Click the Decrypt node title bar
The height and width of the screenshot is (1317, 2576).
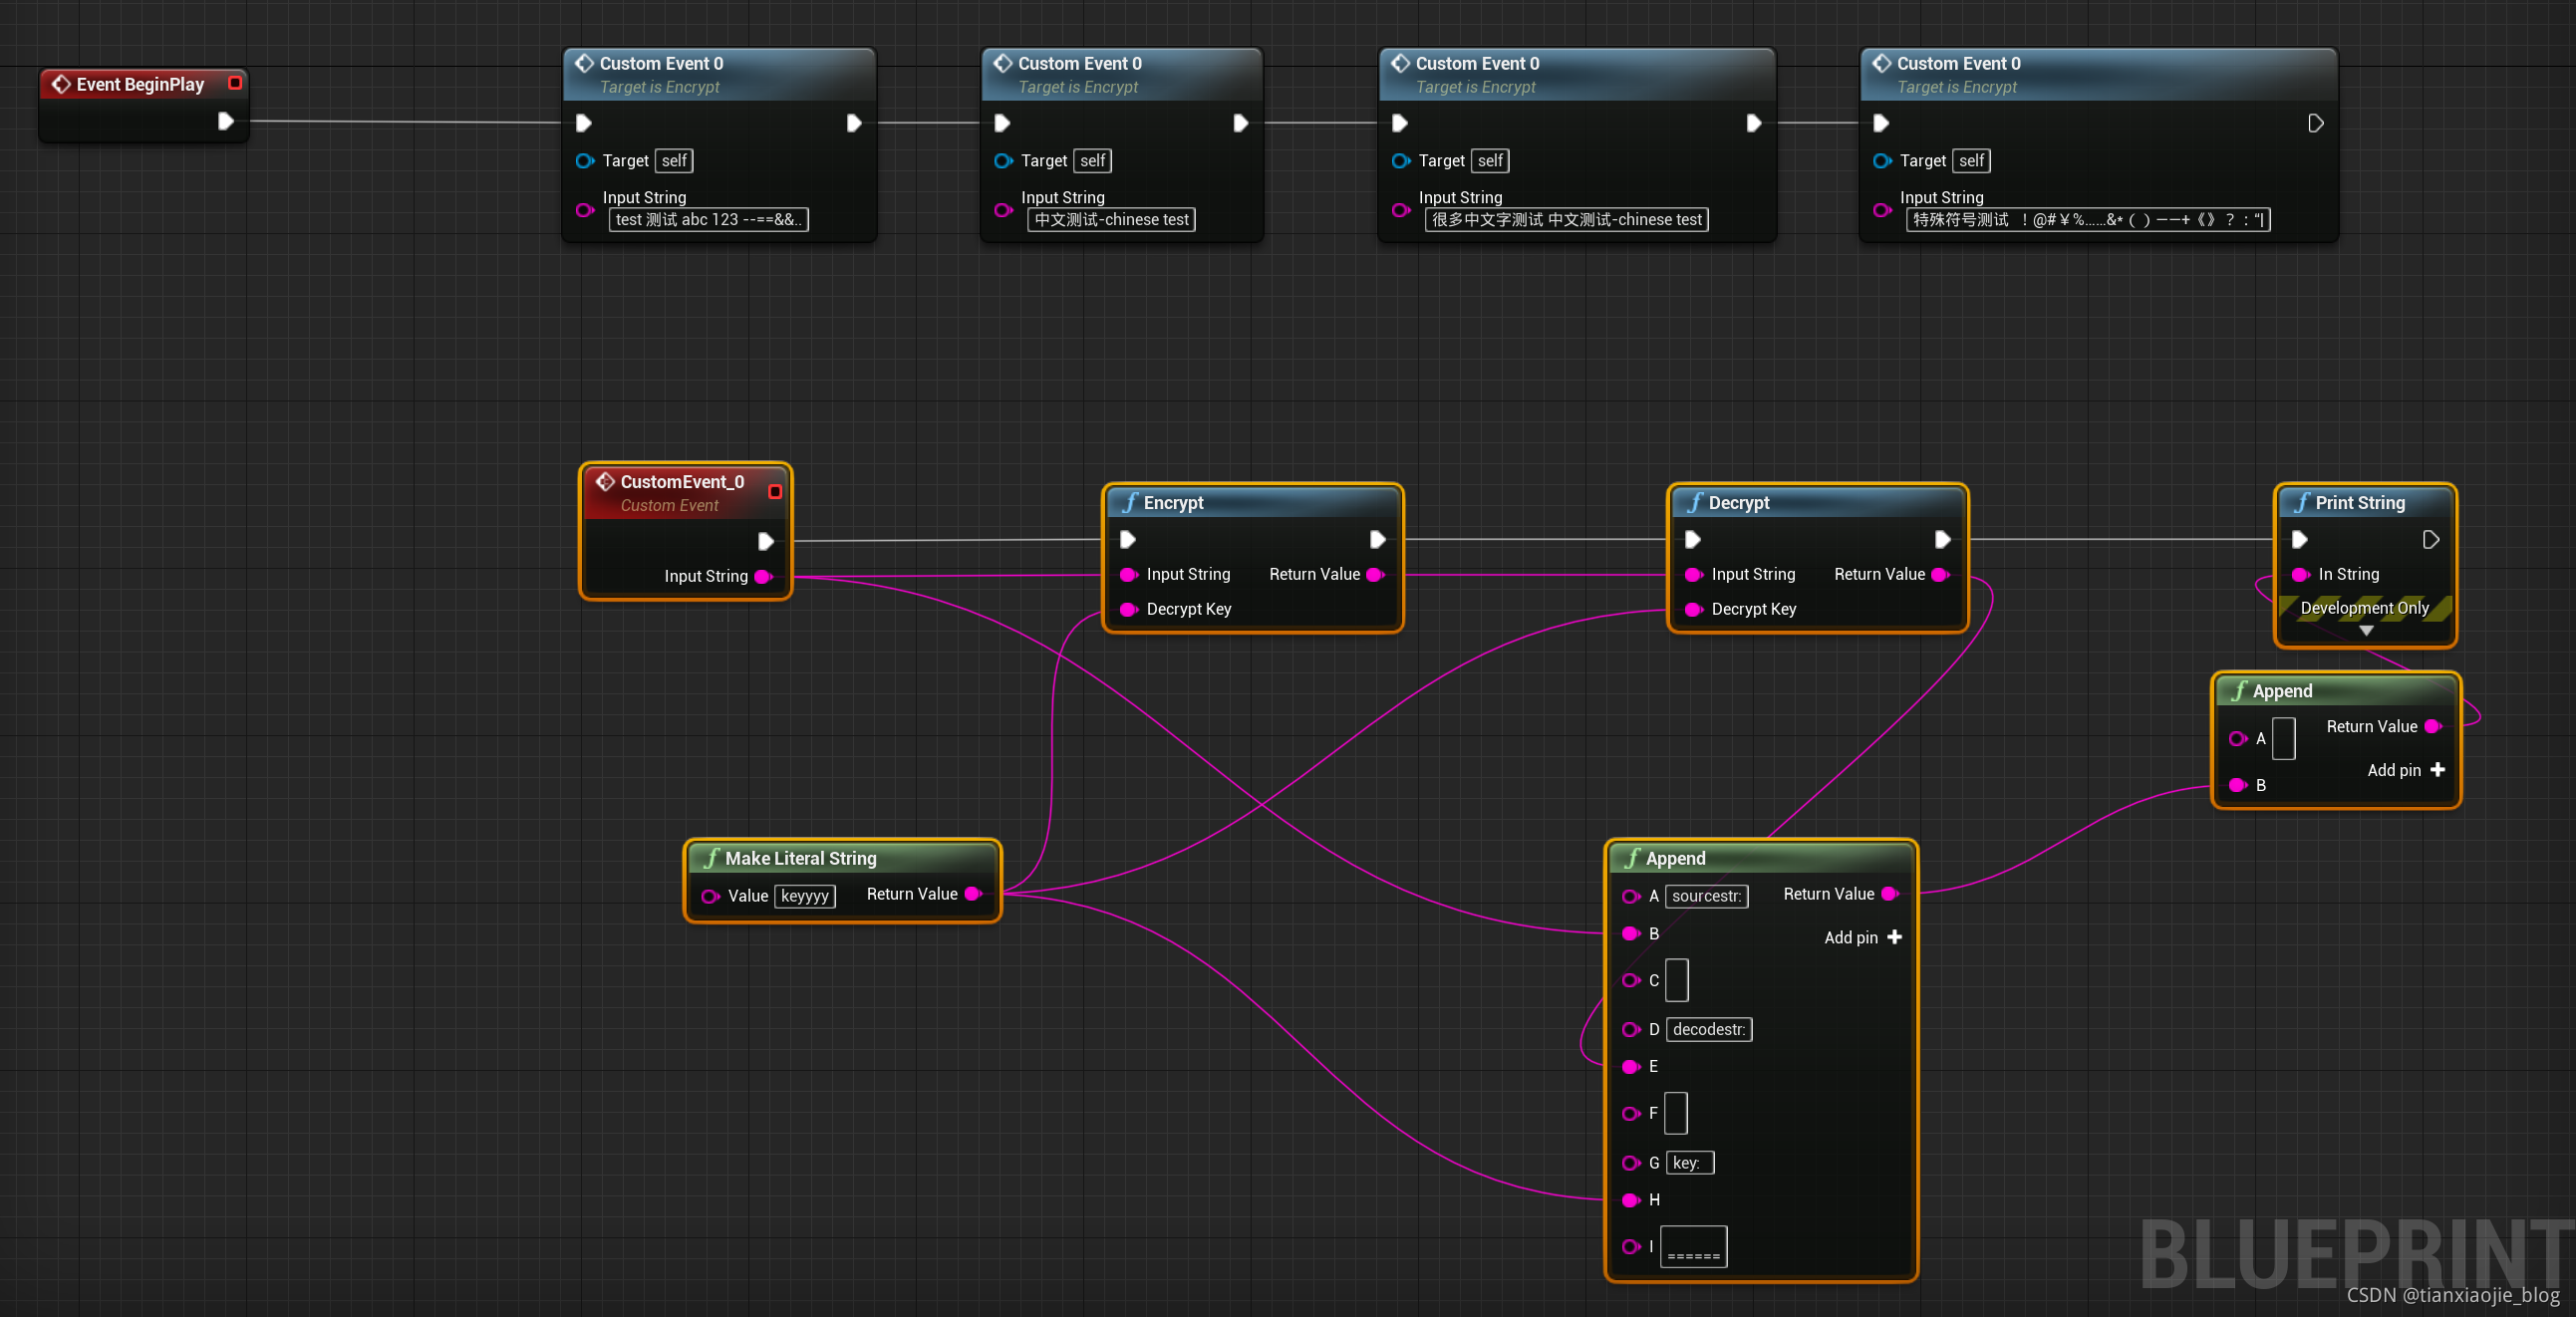1817,502
